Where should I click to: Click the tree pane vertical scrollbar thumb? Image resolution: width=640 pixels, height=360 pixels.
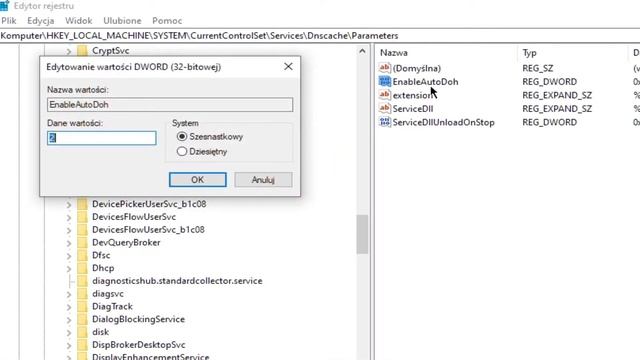point(362,234)
